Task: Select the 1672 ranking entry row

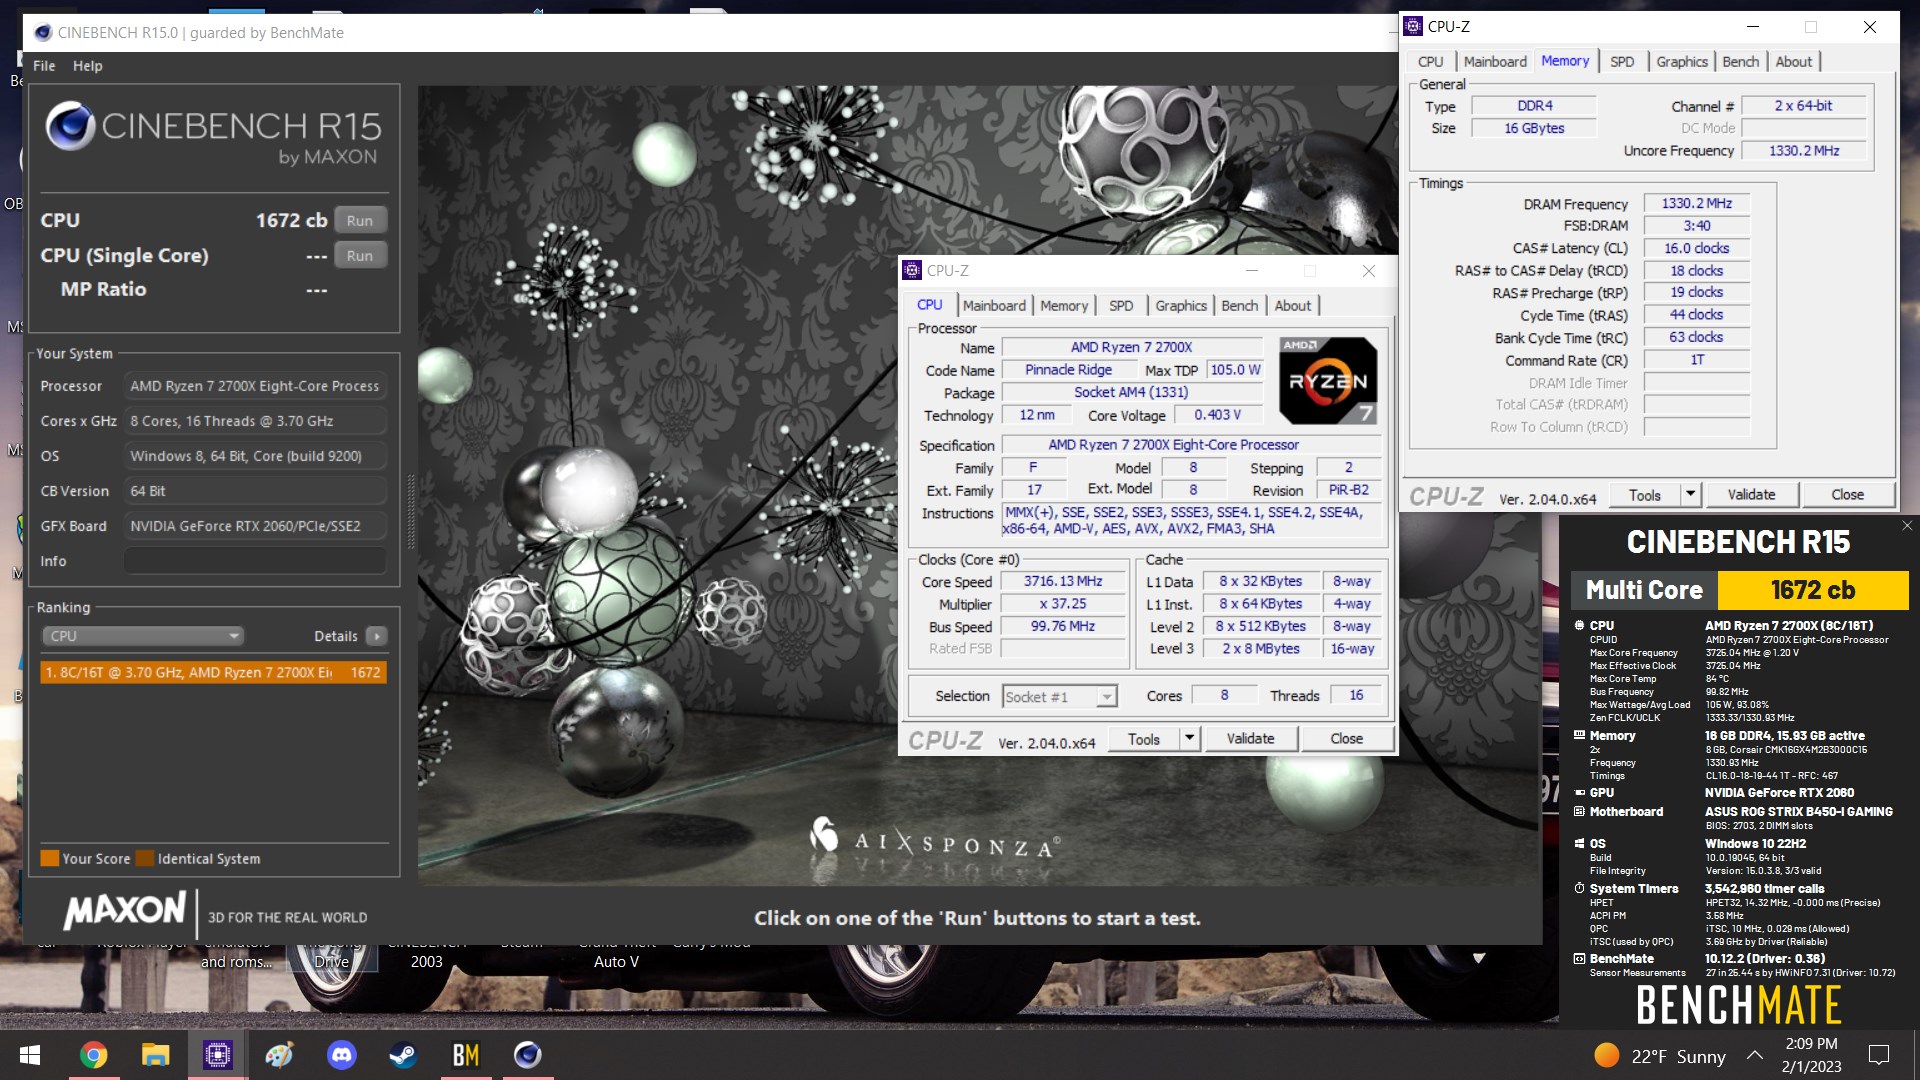Action: (213, 673)
